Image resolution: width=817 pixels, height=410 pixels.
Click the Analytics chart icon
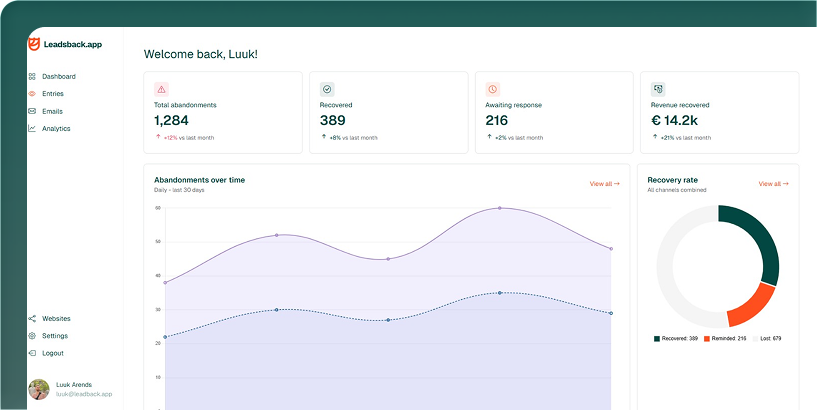[x=32, y=129]
